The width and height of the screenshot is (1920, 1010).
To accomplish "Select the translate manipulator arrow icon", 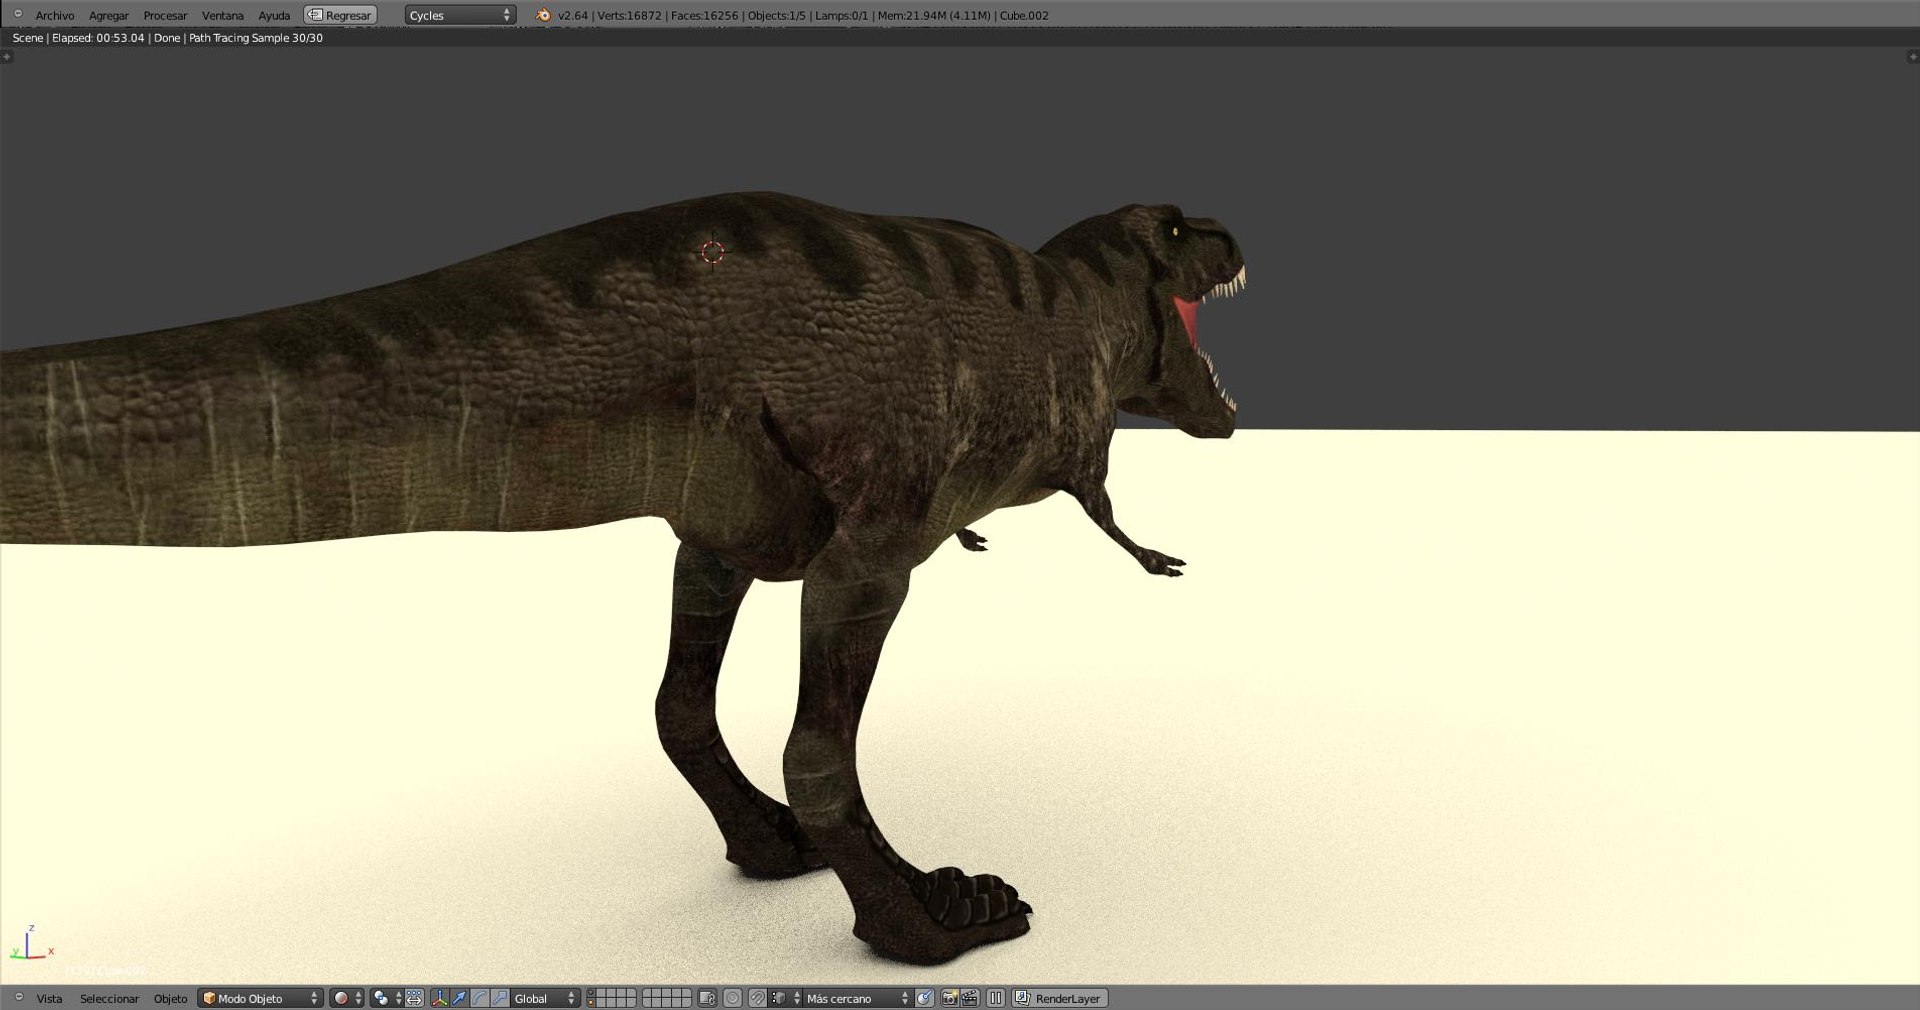I will 459,998.
